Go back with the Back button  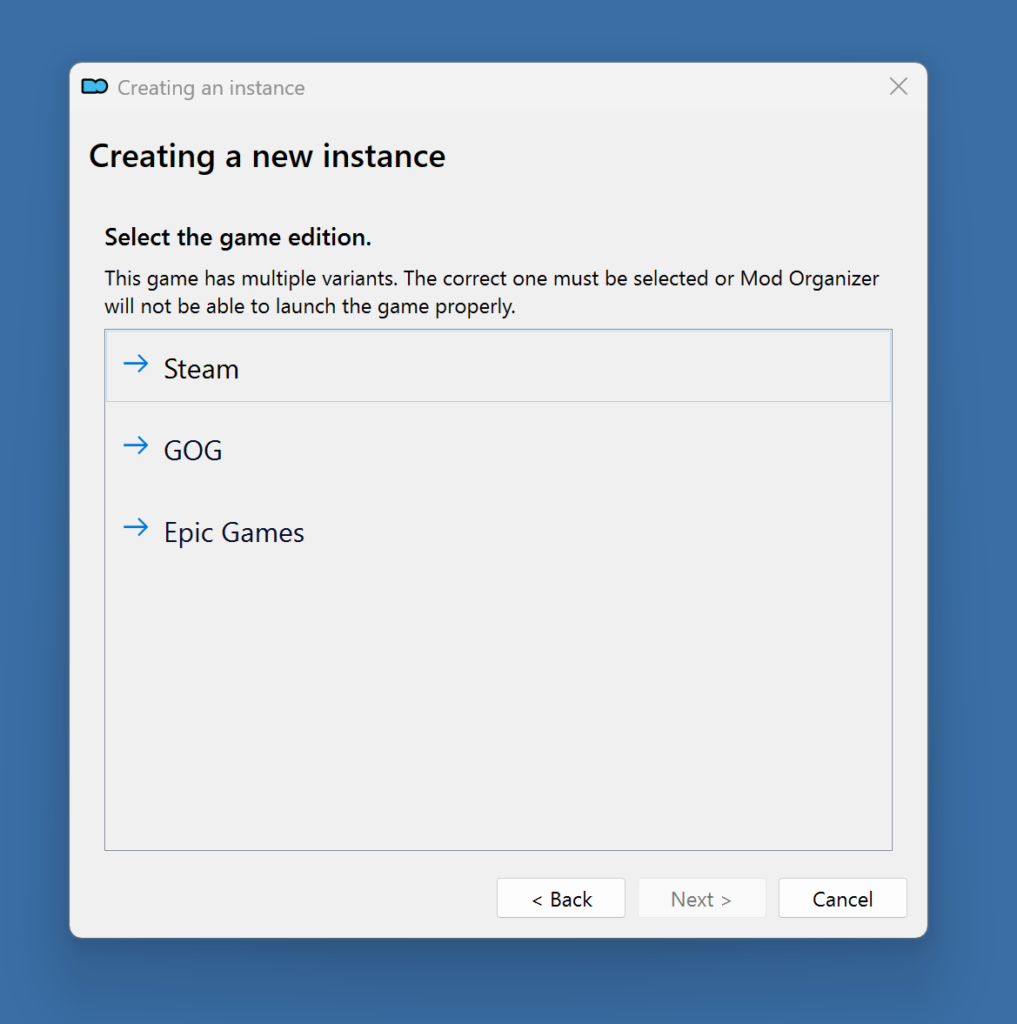pyautogui.click(x=561, y=899)
